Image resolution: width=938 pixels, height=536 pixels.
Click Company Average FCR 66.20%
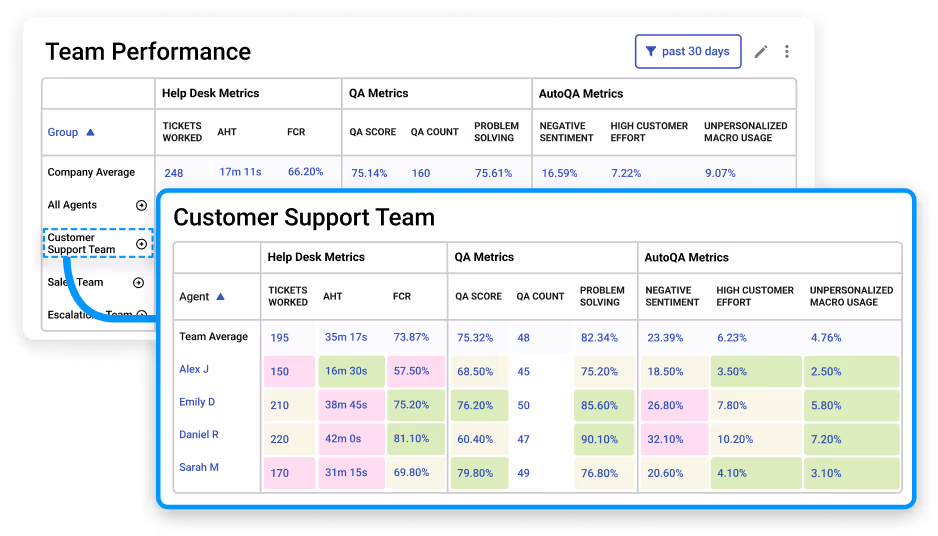pos(306,172)
